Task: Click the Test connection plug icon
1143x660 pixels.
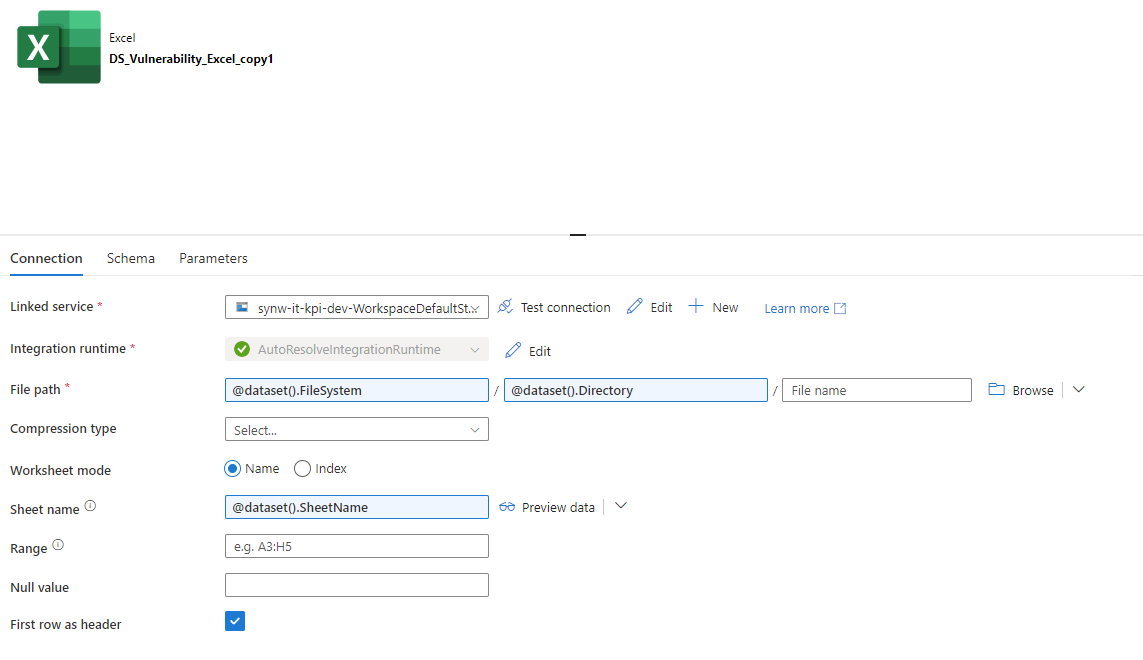Action: click(x=505, y=307)
